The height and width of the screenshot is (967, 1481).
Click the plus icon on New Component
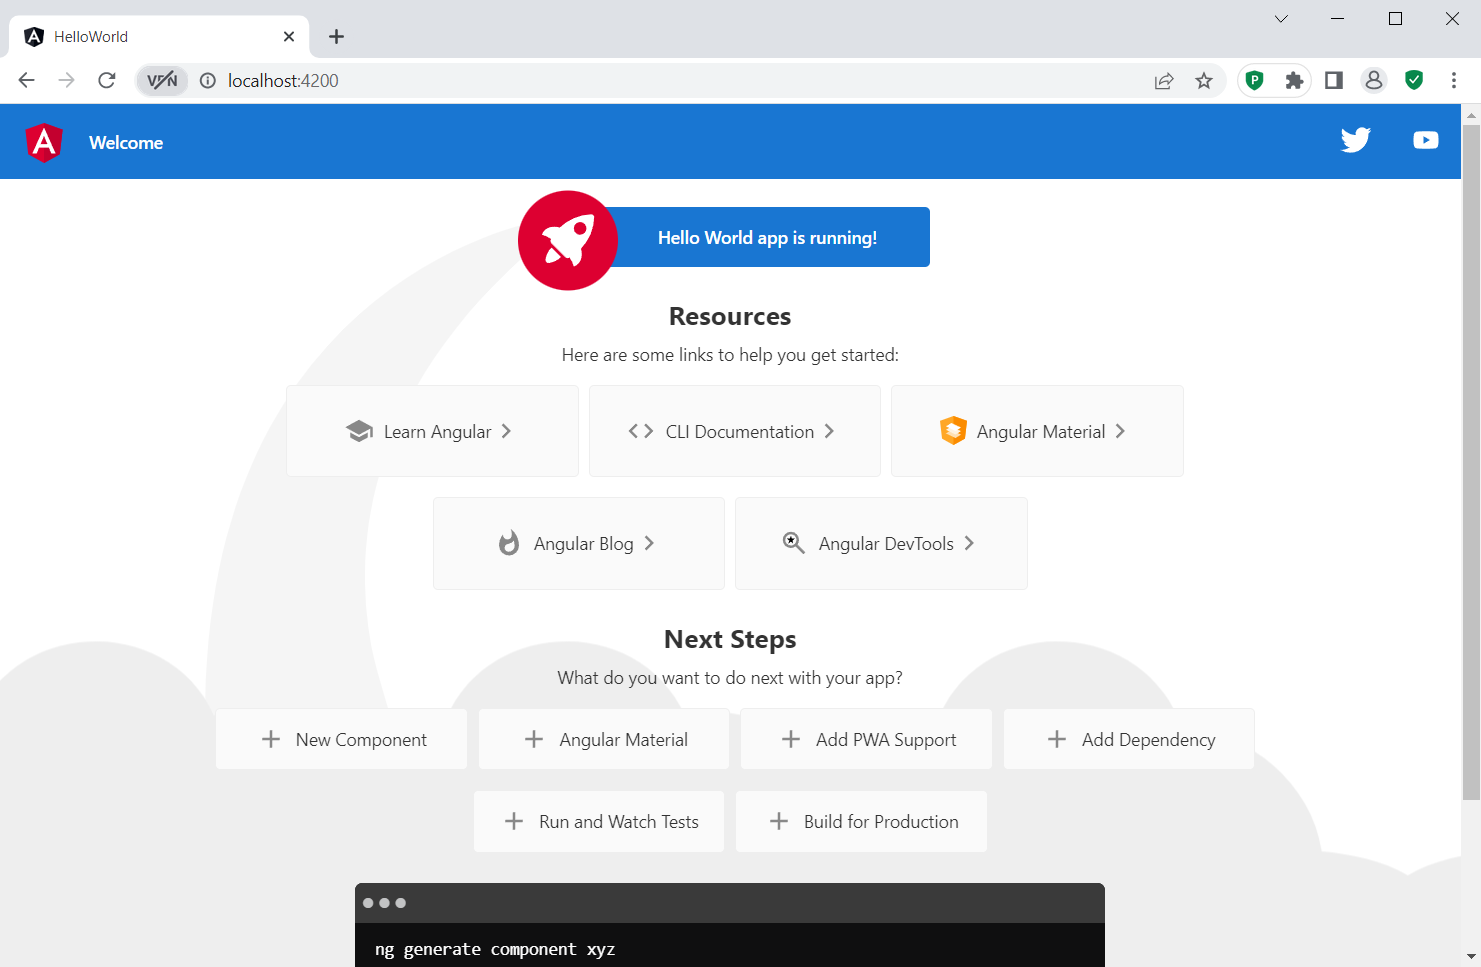coord(271,739)
